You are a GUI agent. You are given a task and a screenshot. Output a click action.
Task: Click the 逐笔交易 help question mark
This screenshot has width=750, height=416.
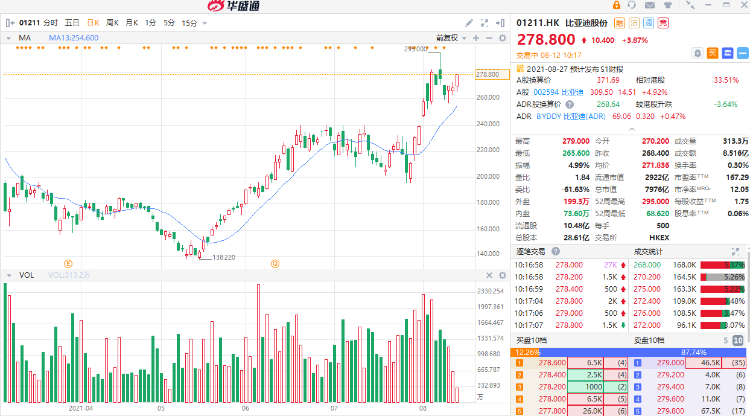click(x=554, y=250)
